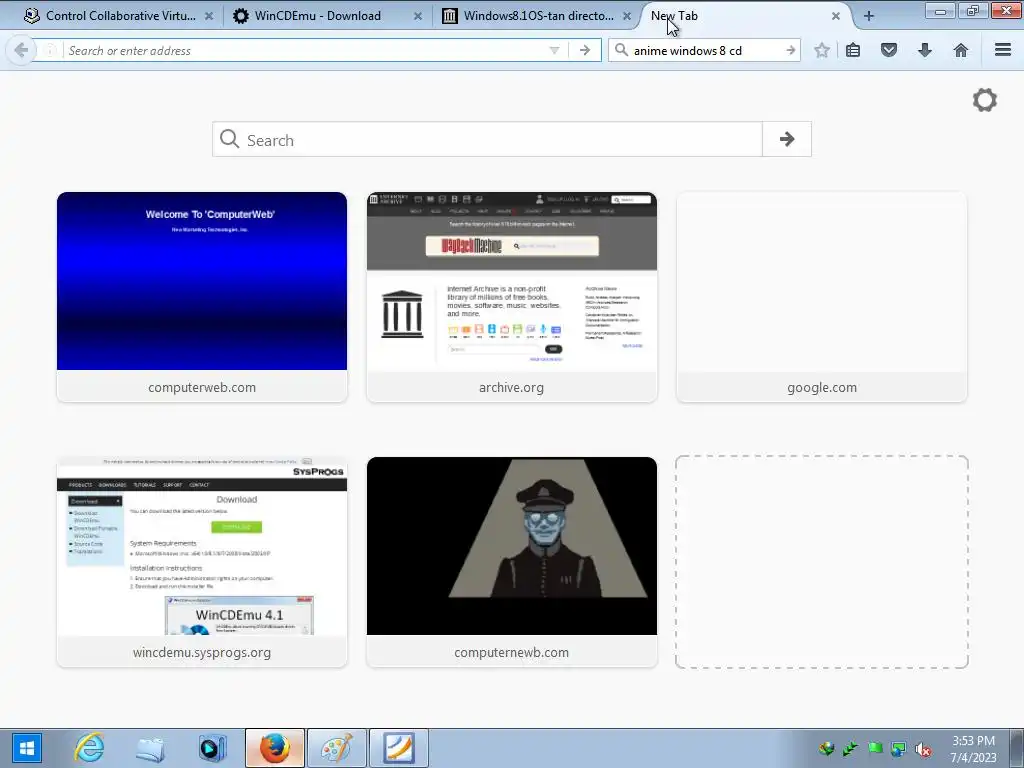Open File Explorer from taskbar
Image resolution: width=1024 pixels, height=768 pixels.
150,748
